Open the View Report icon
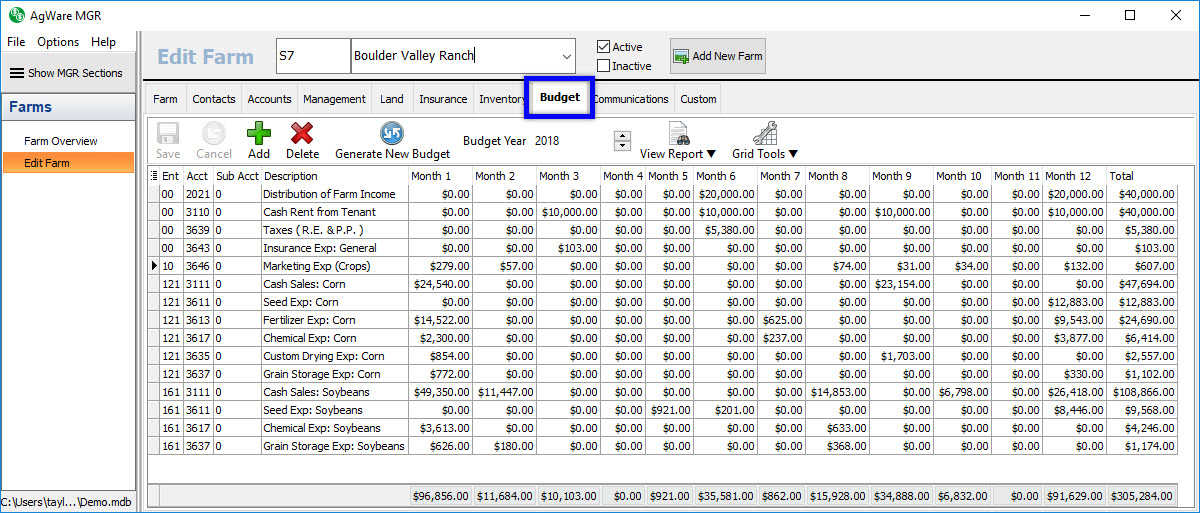The height and width of the screenshot is (513, 1200). [678, 134]
